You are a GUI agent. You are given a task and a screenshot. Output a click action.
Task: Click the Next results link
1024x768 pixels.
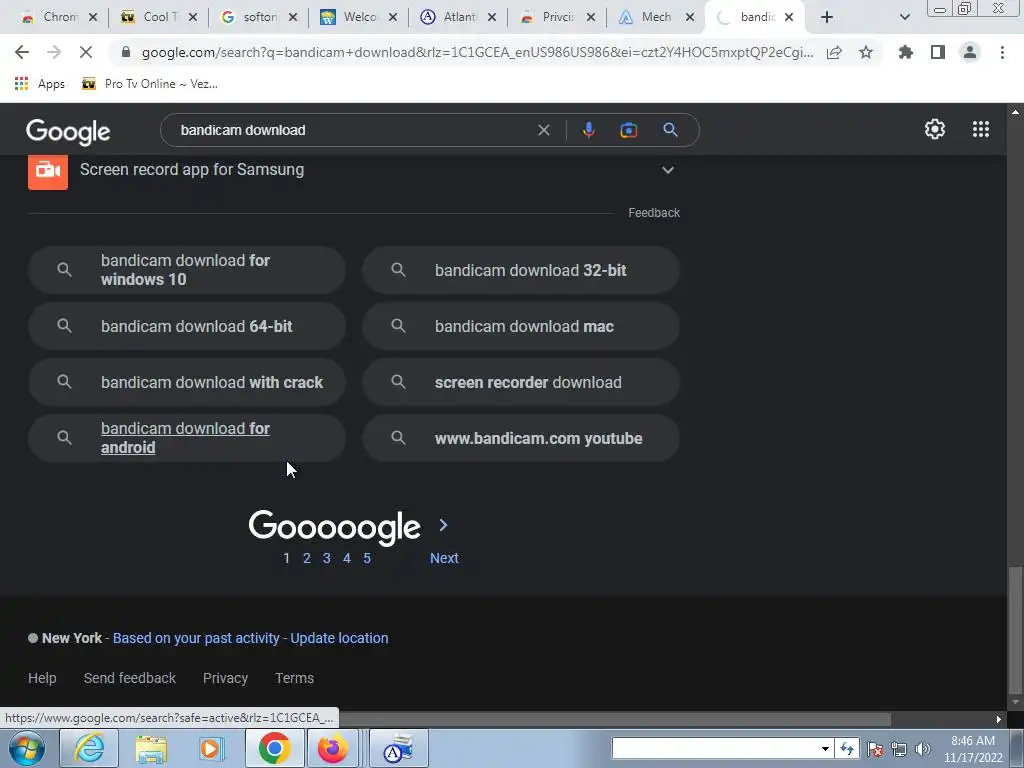444,558
